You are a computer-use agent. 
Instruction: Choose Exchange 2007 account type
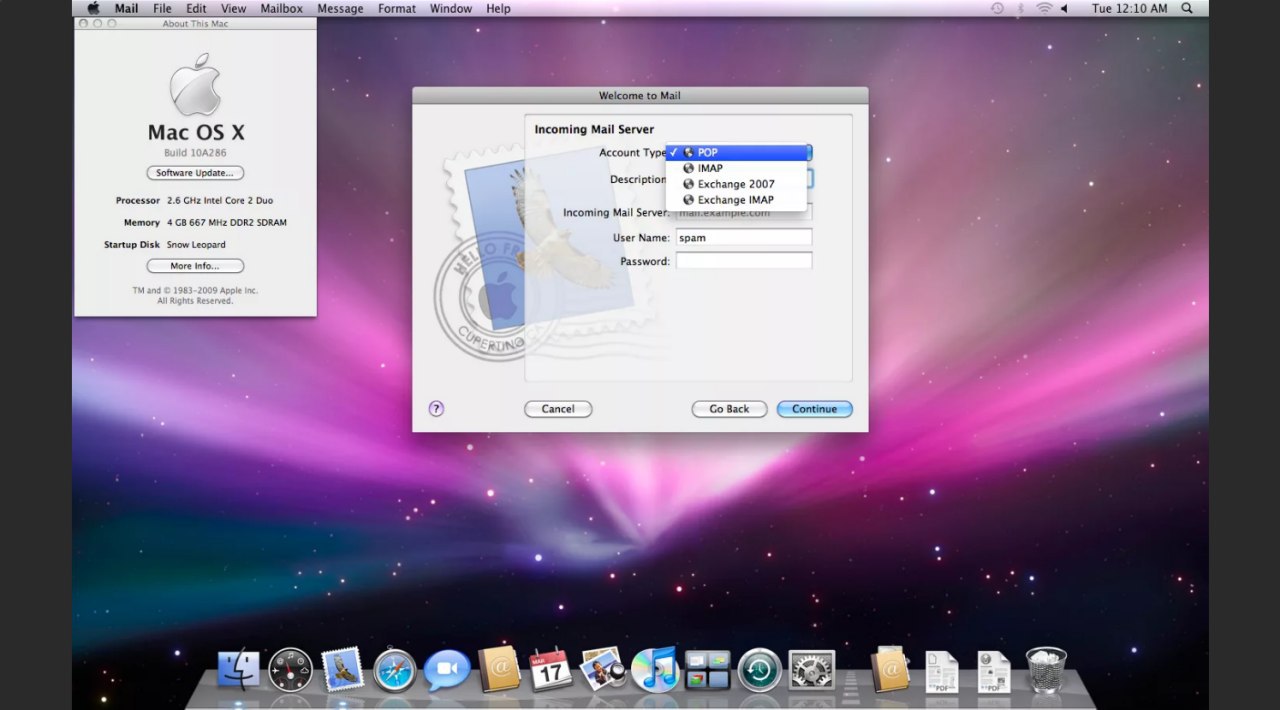(736, 184)
